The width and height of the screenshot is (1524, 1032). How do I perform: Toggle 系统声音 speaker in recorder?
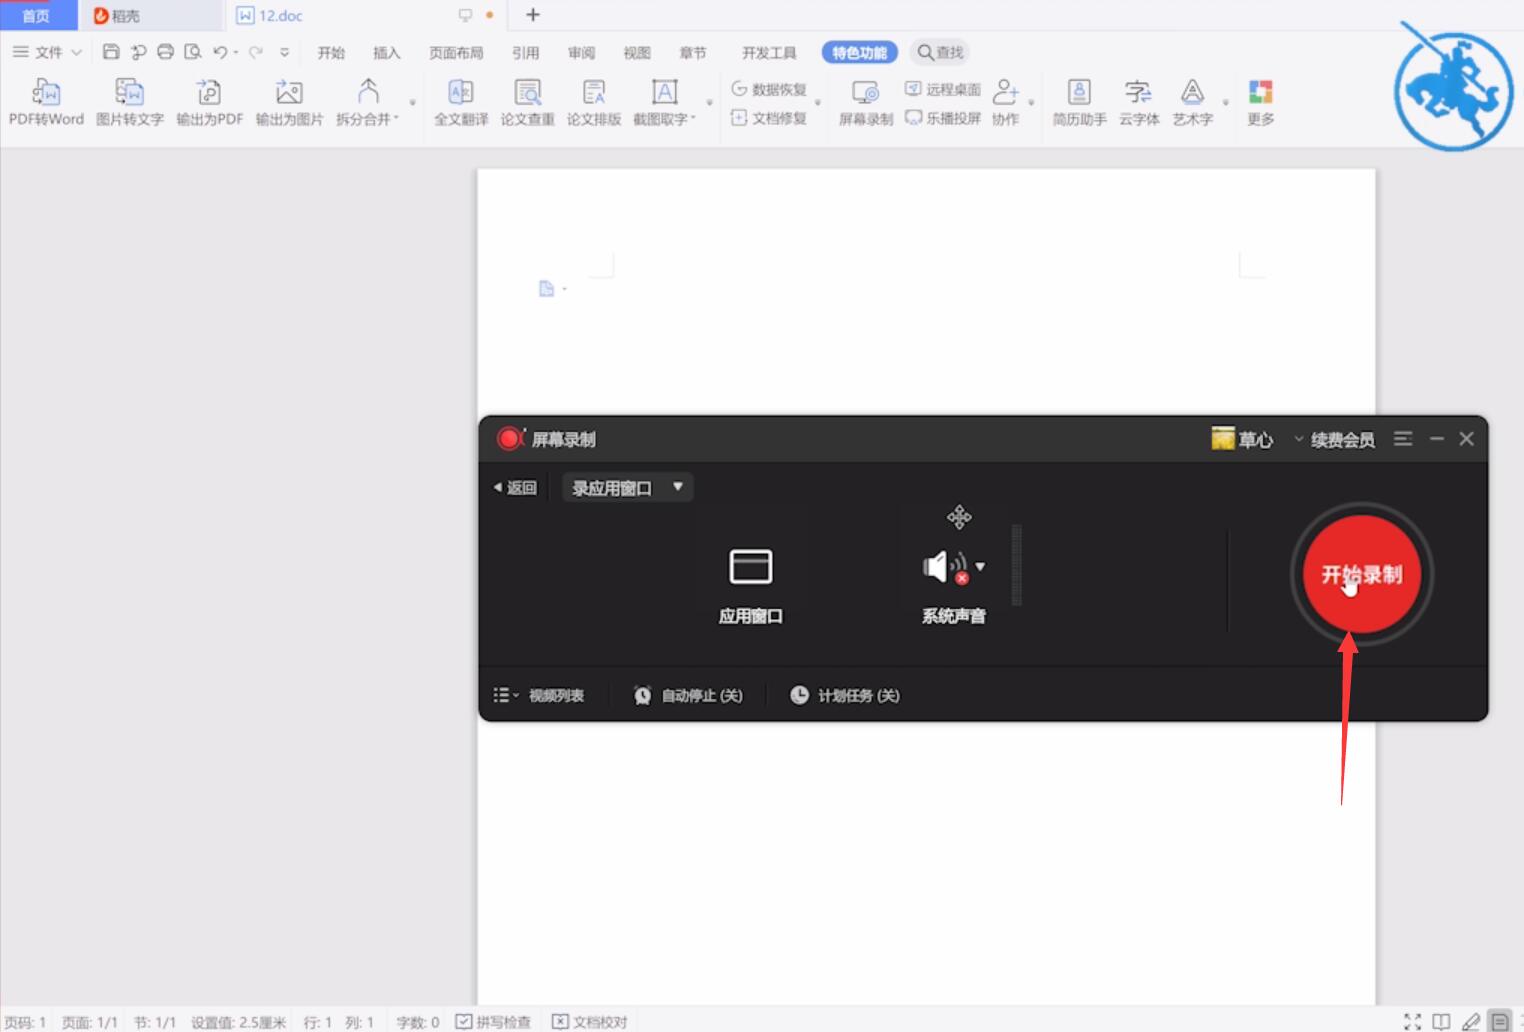click(944, 567)
